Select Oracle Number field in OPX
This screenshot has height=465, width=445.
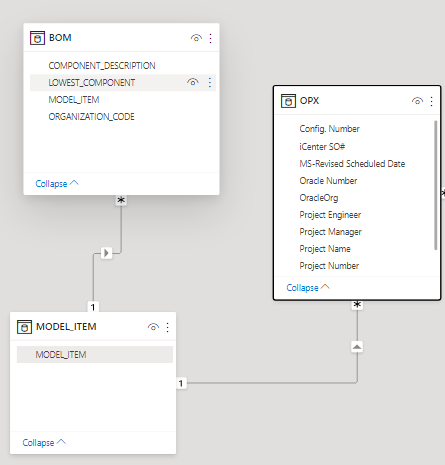pos(328,181)
